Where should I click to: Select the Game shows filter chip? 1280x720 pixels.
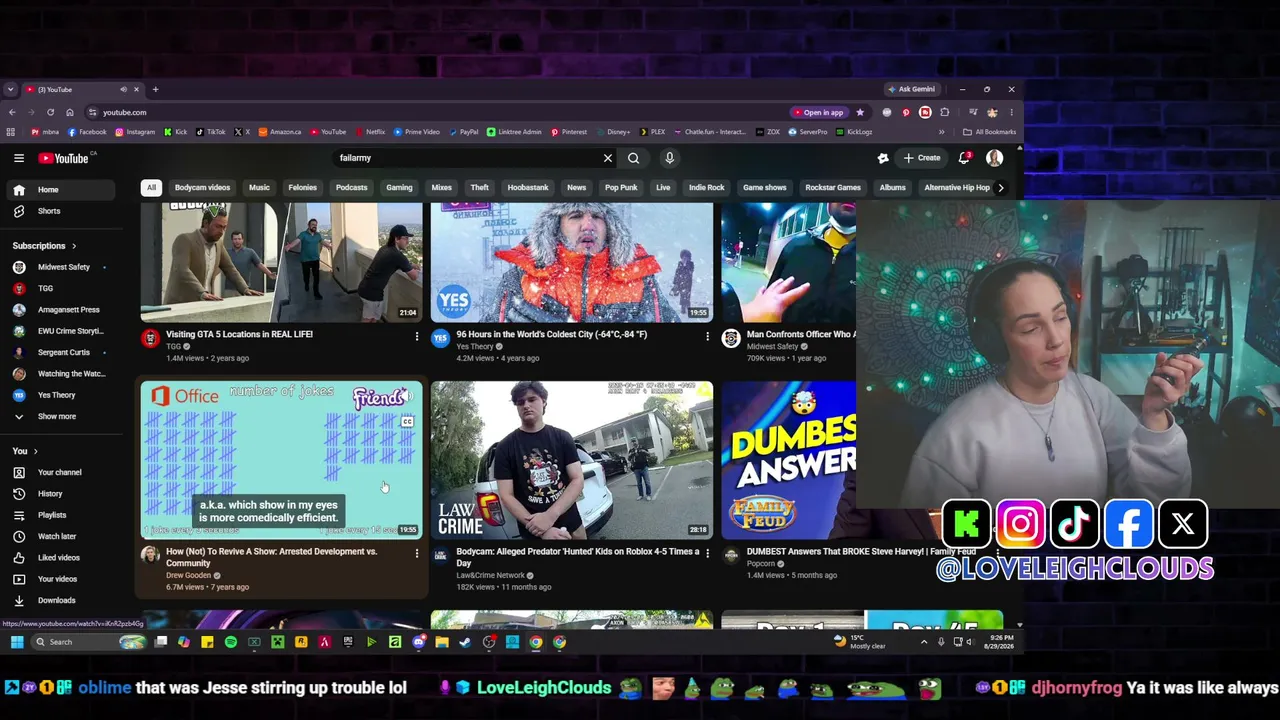pos(764,187)
